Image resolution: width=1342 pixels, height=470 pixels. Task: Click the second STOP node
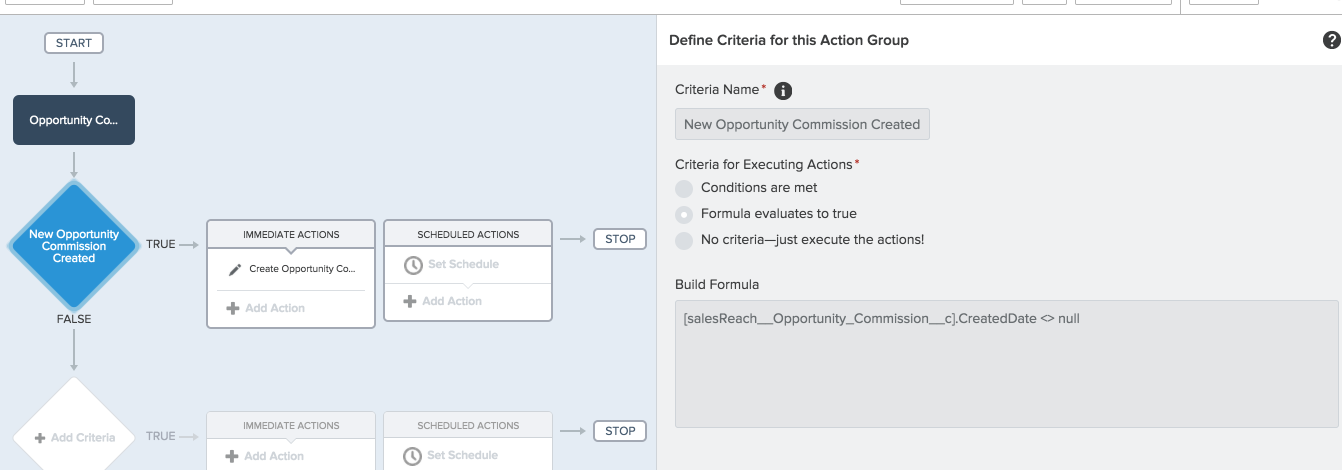tap(620, 431)
